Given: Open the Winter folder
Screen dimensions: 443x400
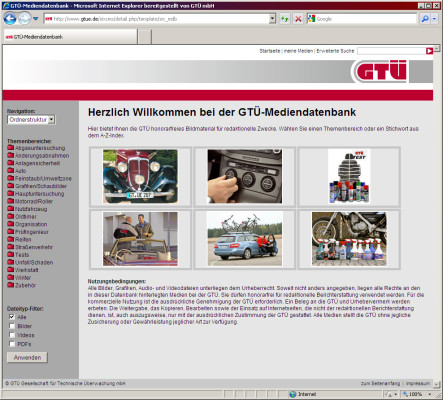Looking at the screenshot, I should [x=19, y=278].
